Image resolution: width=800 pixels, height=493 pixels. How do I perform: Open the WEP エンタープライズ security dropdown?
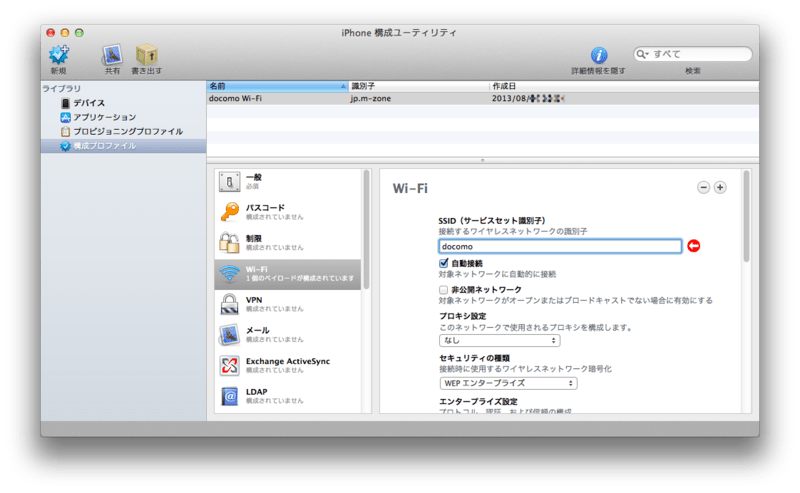point(508,383)
